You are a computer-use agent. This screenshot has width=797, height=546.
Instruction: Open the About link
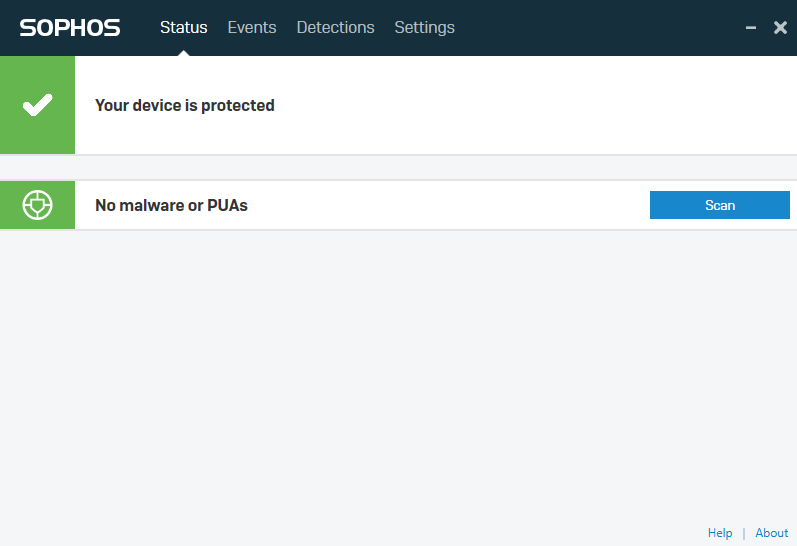coord(772,533)
